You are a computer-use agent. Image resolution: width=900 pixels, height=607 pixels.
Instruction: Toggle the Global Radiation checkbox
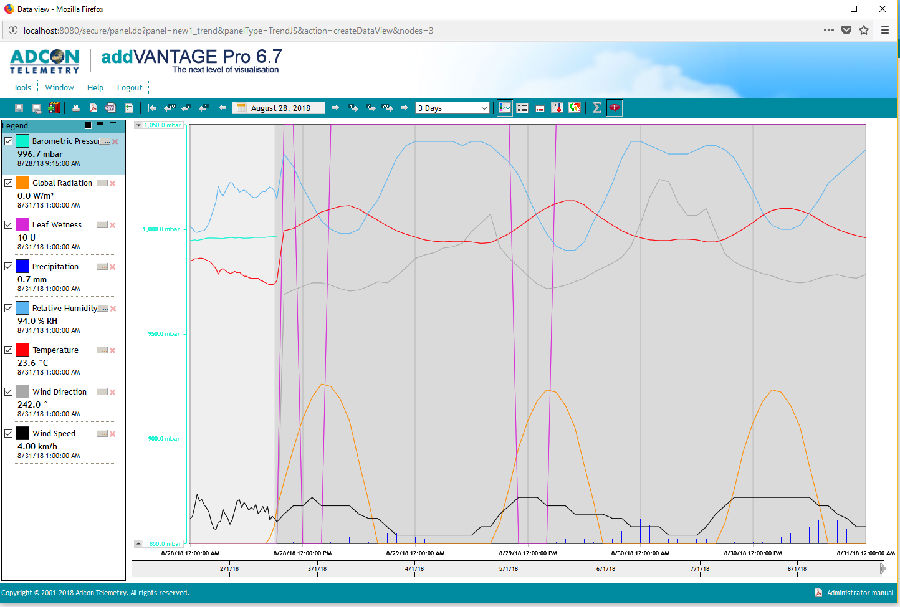click(x=9, y=183)
